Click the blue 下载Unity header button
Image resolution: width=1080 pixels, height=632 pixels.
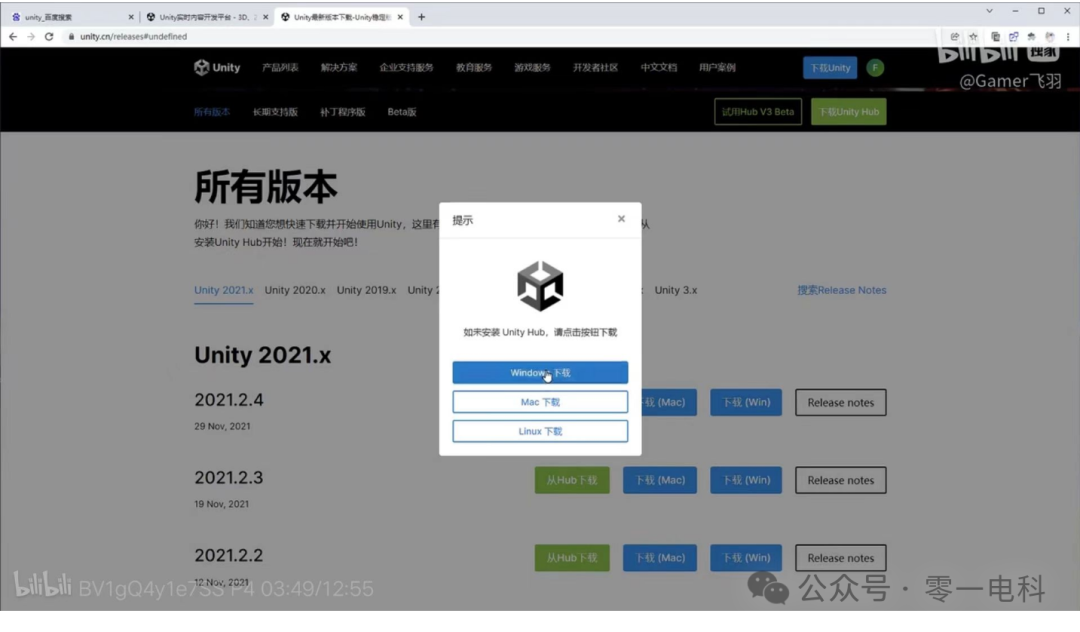tap(830, 67)
